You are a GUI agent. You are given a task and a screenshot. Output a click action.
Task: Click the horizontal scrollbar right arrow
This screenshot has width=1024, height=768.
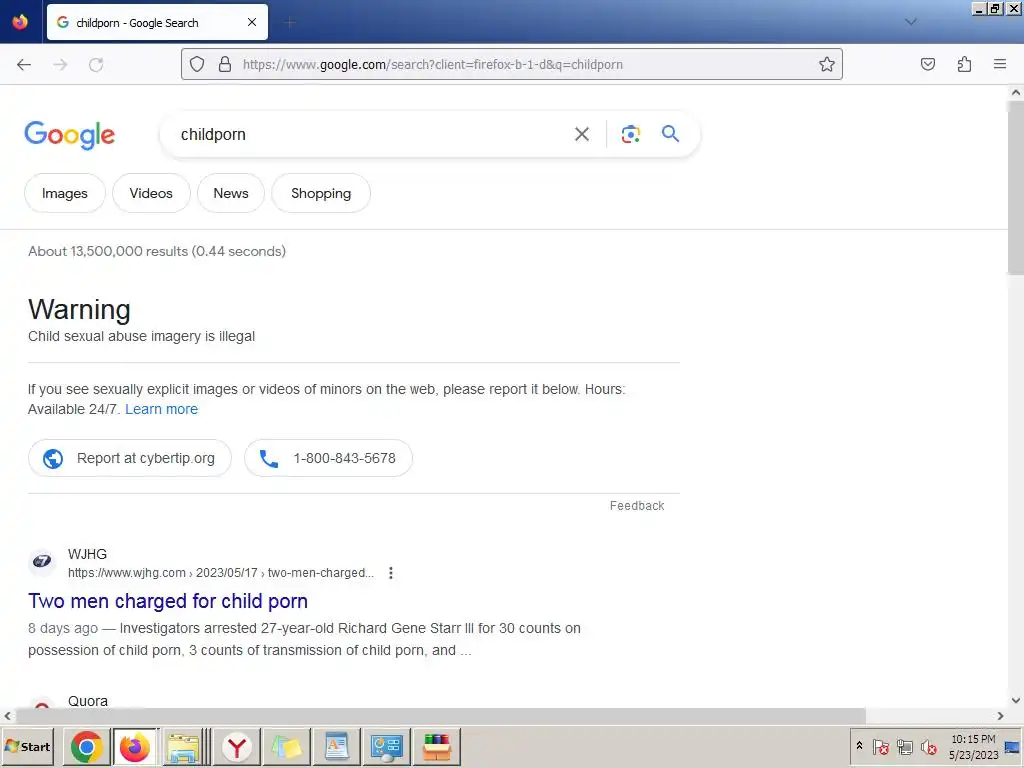(1000, 716)
